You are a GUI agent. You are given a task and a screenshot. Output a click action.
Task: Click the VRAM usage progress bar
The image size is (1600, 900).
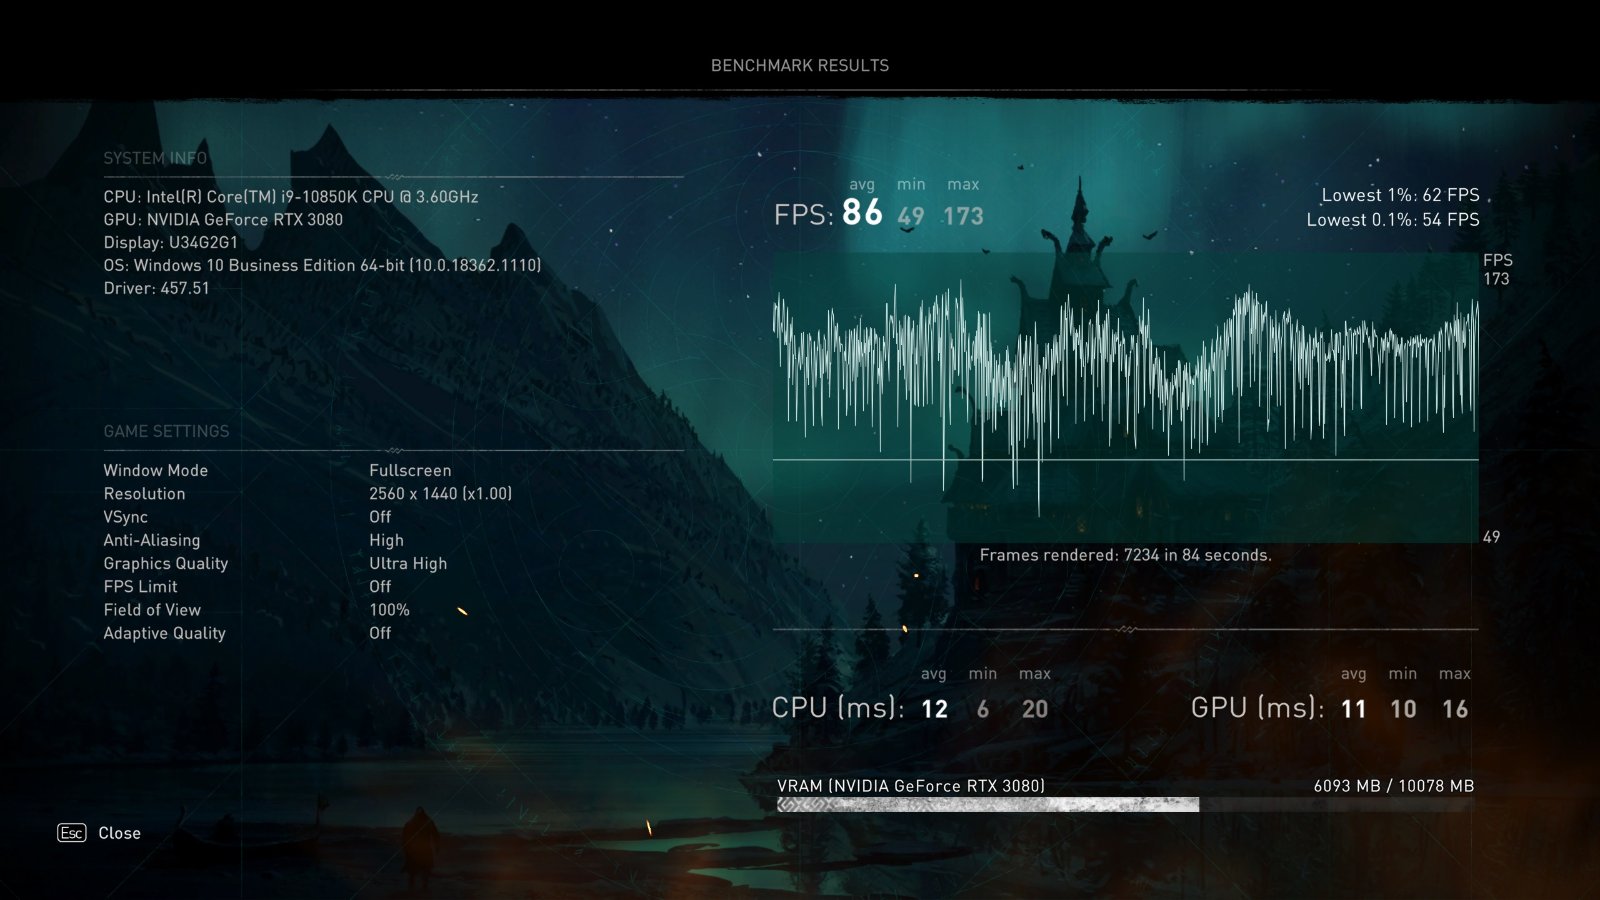click(x=1126, y=804)
